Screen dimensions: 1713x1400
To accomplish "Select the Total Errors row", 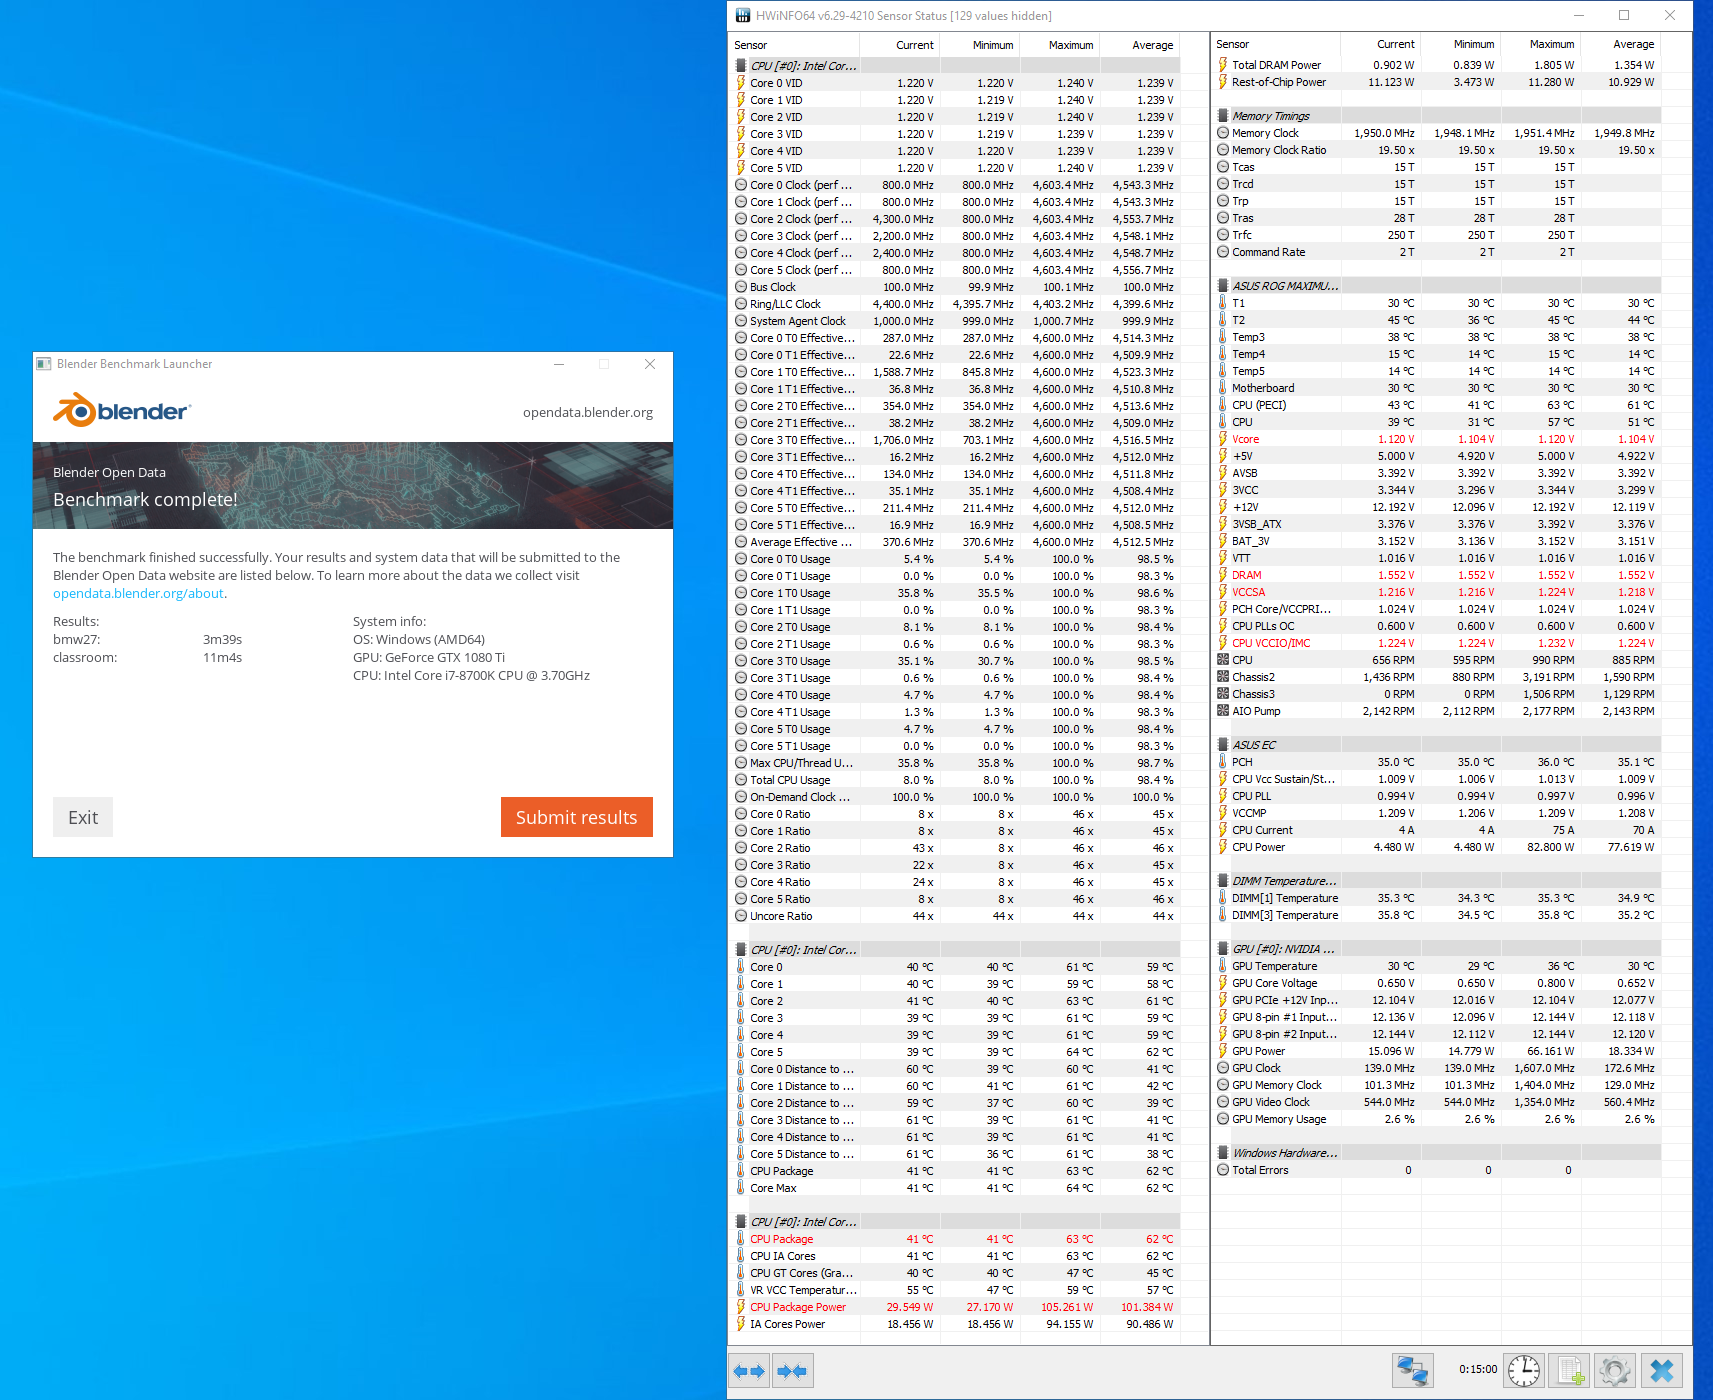I will pos(1439,1170).
